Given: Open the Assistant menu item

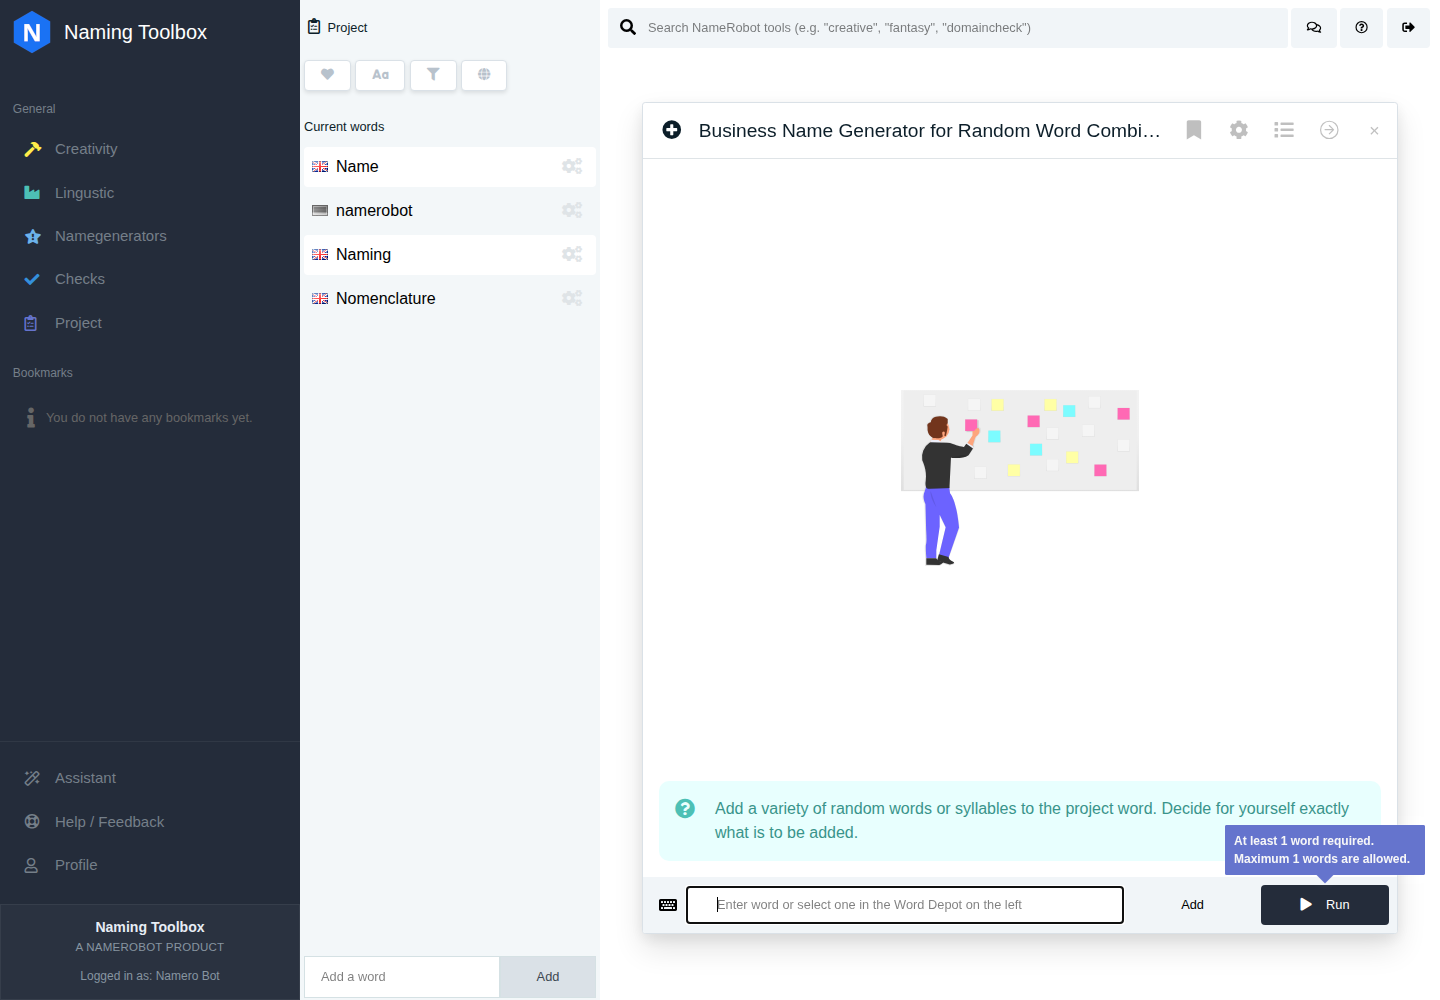Looking at the screenshot, I should pos(85,778).
